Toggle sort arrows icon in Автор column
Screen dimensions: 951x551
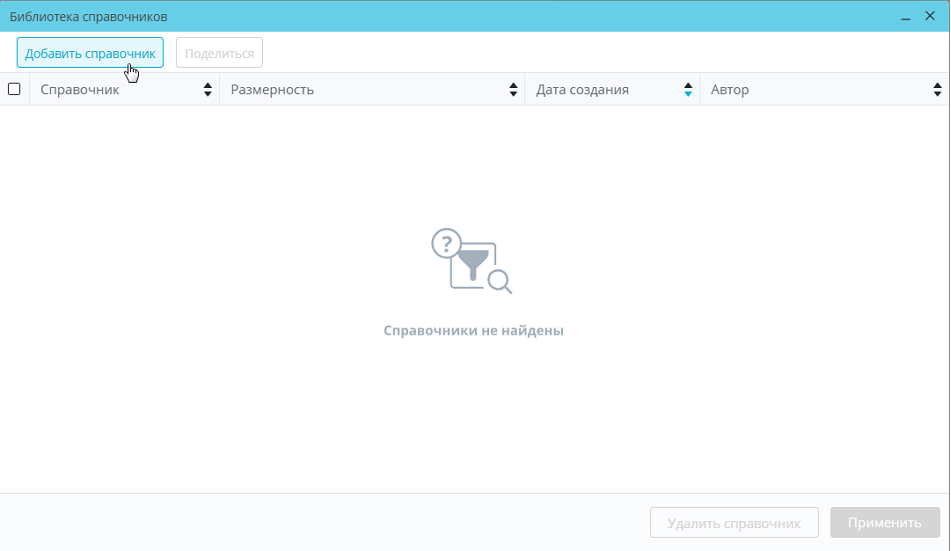[x=937, y=90]
